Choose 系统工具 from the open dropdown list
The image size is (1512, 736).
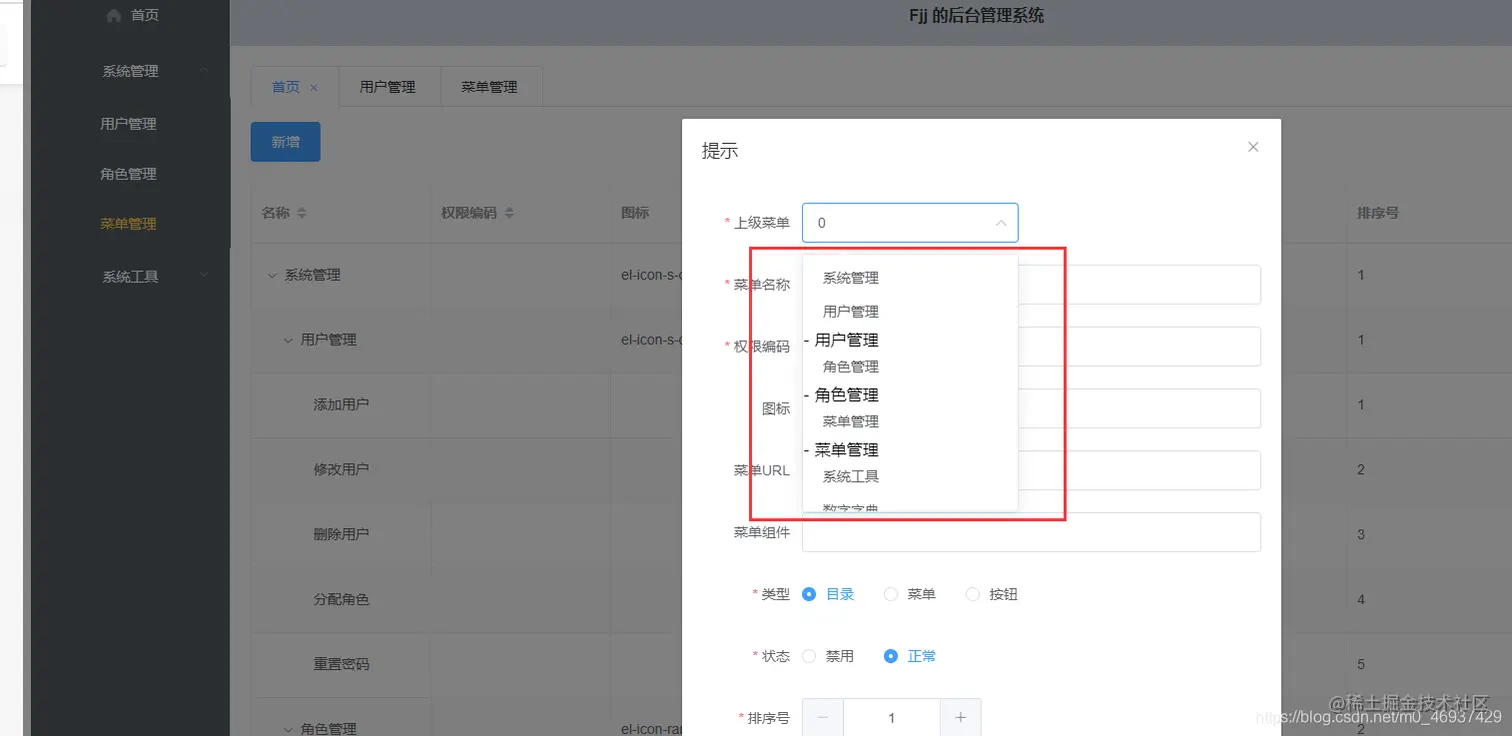[x=852, y=475]
